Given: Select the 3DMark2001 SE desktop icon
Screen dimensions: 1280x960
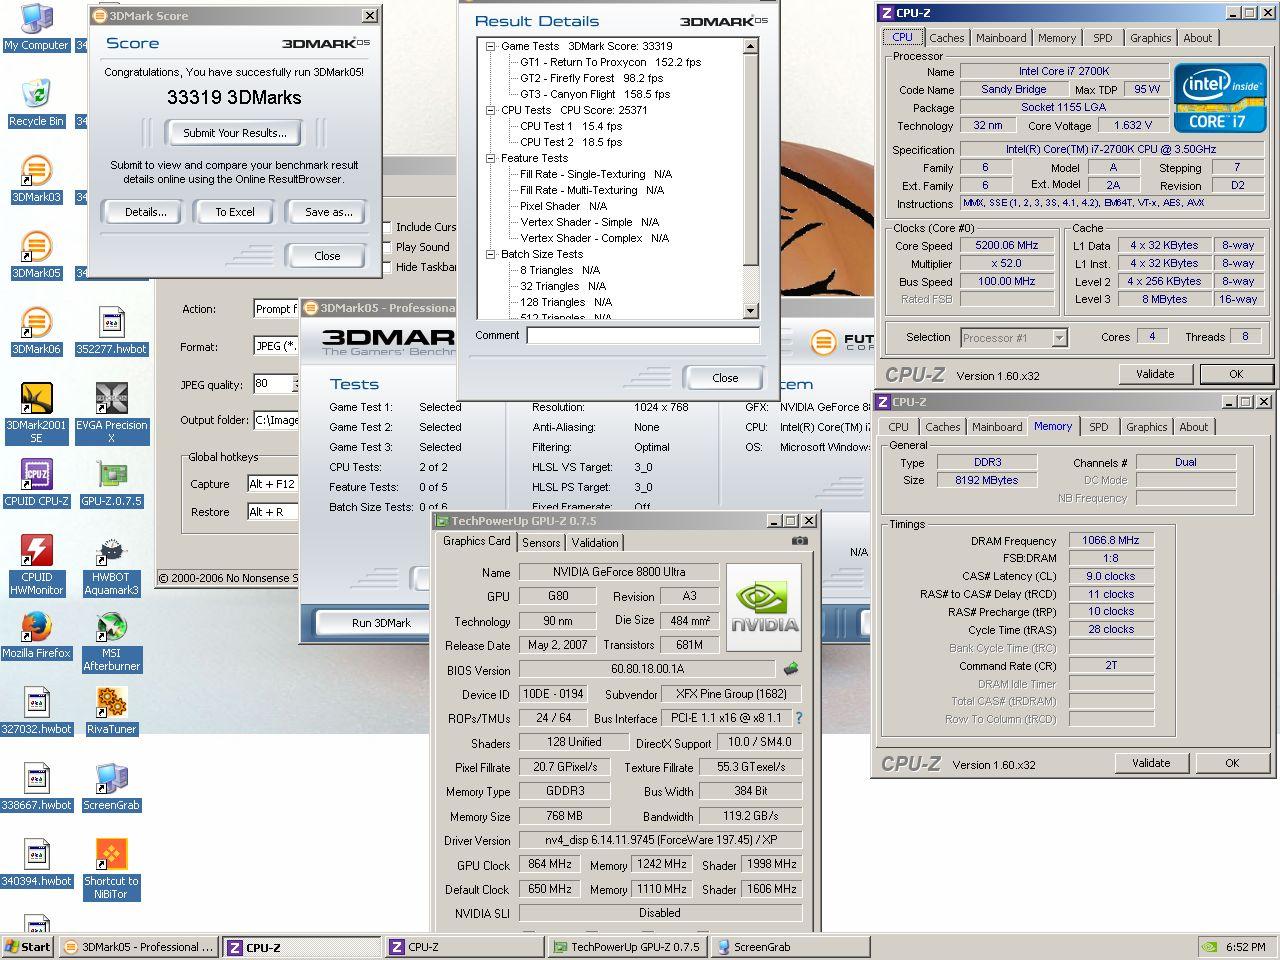Looking at the screenshot, I should (x=36, y=412).
